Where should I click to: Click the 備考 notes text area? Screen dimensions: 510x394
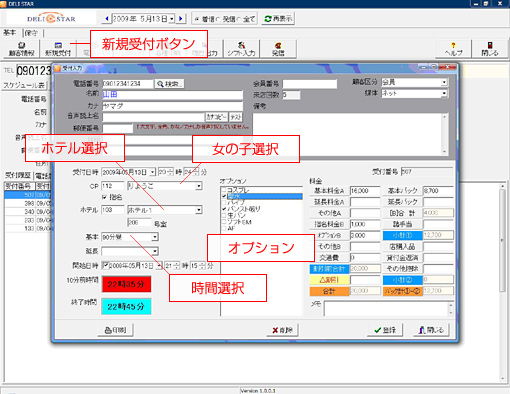pyautogui.click(x=347, y=134)
